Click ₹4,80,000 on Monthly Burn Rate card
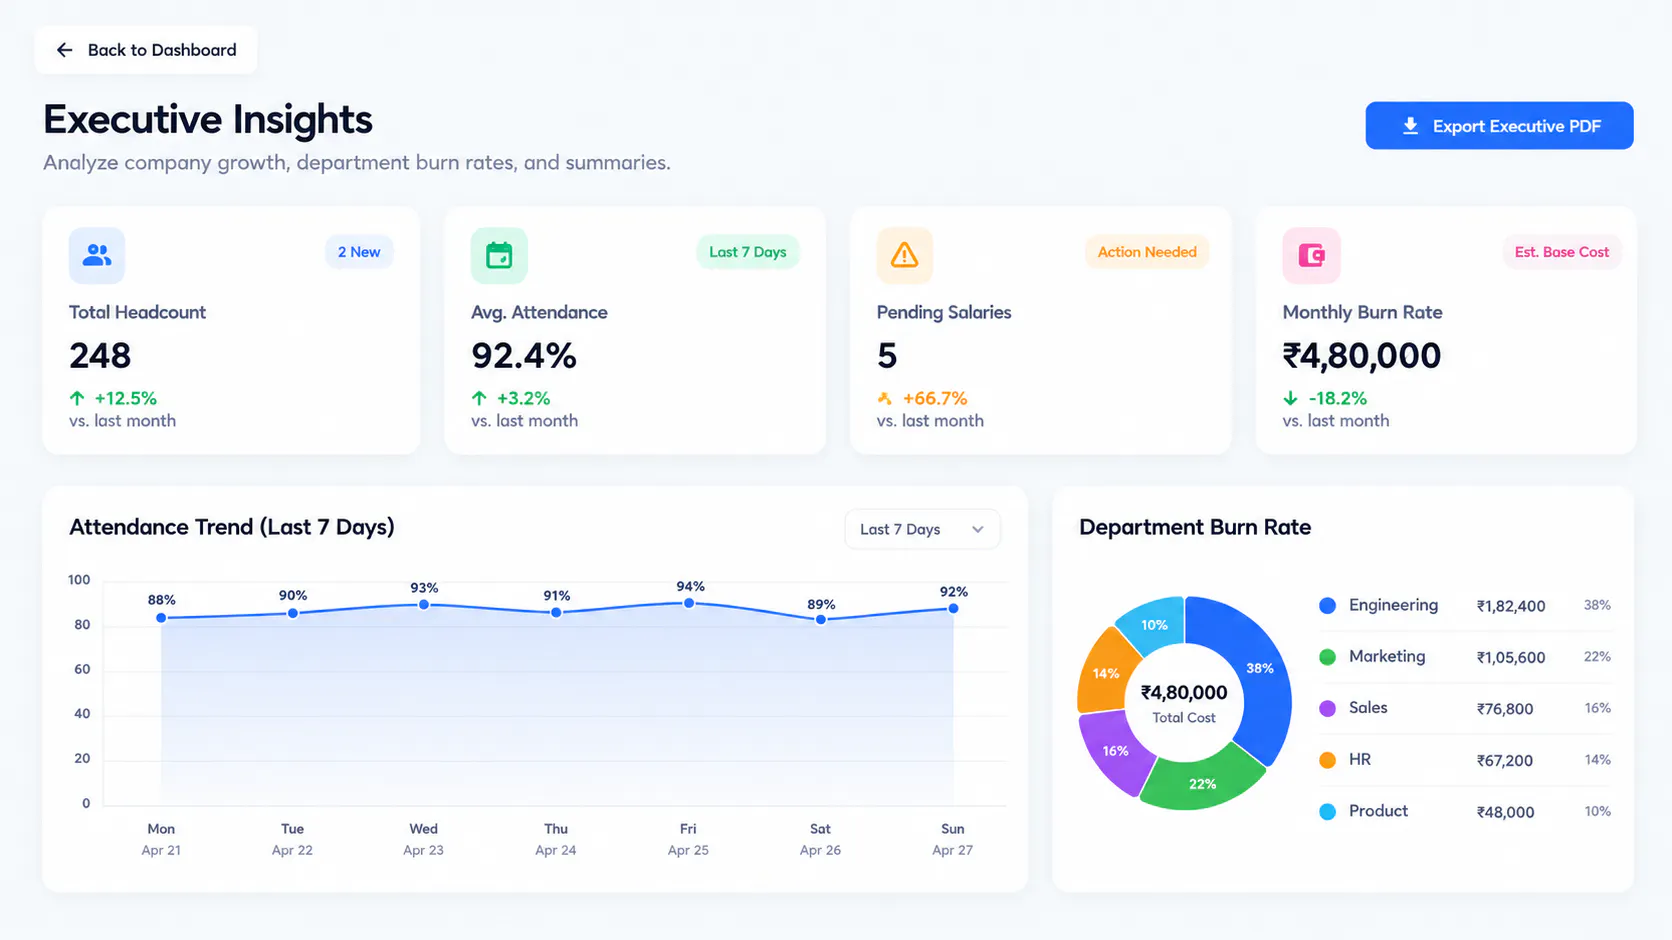Image resolution: width=1672 pixels, height=940 pixels. tap(1362, 356)
